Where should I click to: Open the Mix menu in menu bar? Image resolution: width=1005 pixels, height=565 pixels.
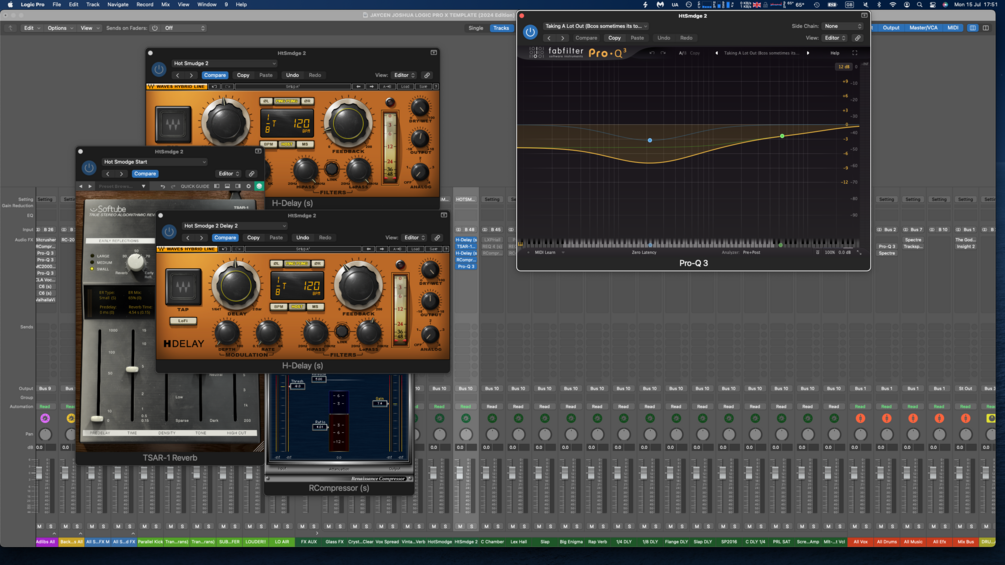click(165, 4)
